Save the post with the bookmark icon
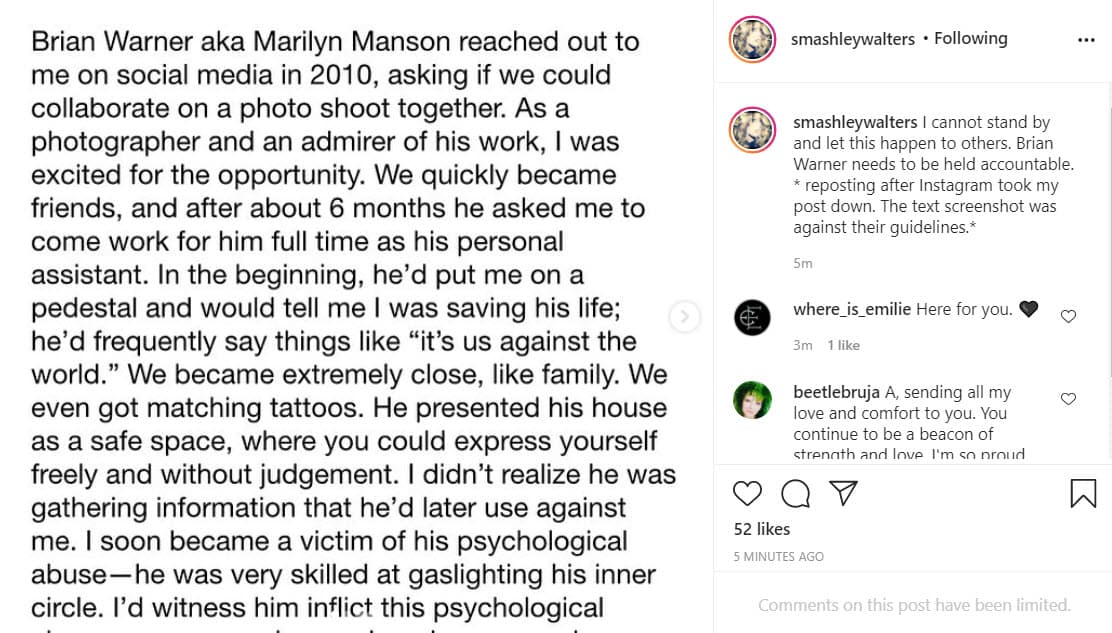Image resolution: width=1112 pixels, height=633 pixels. [1083, 493]
